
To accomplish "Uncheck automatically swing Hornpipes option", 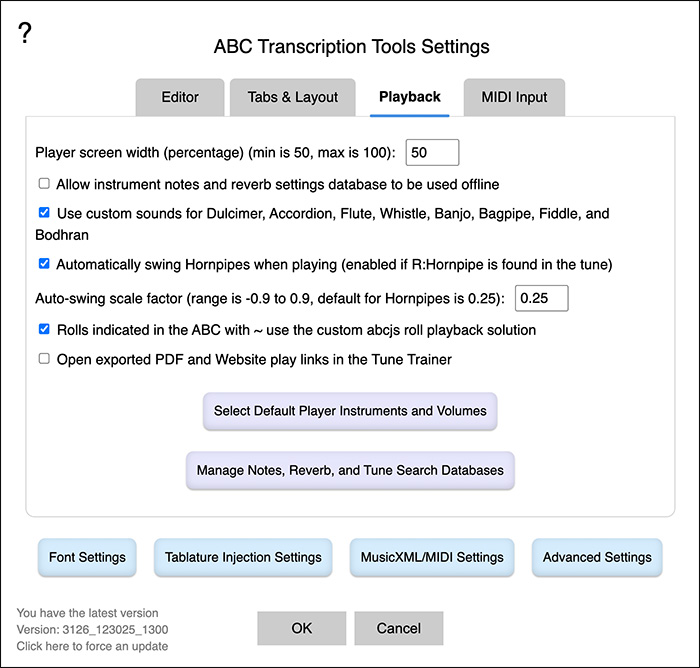I will coord(44,263).
